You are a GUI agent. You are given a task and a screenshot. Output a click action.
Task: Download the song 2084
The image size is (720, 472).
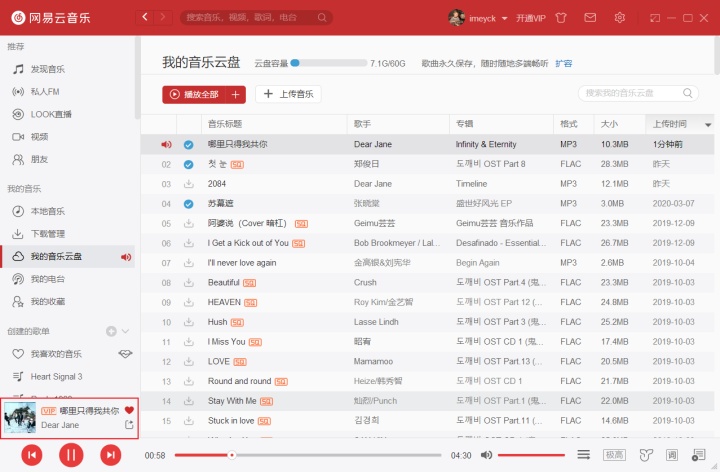click(188, 184)
